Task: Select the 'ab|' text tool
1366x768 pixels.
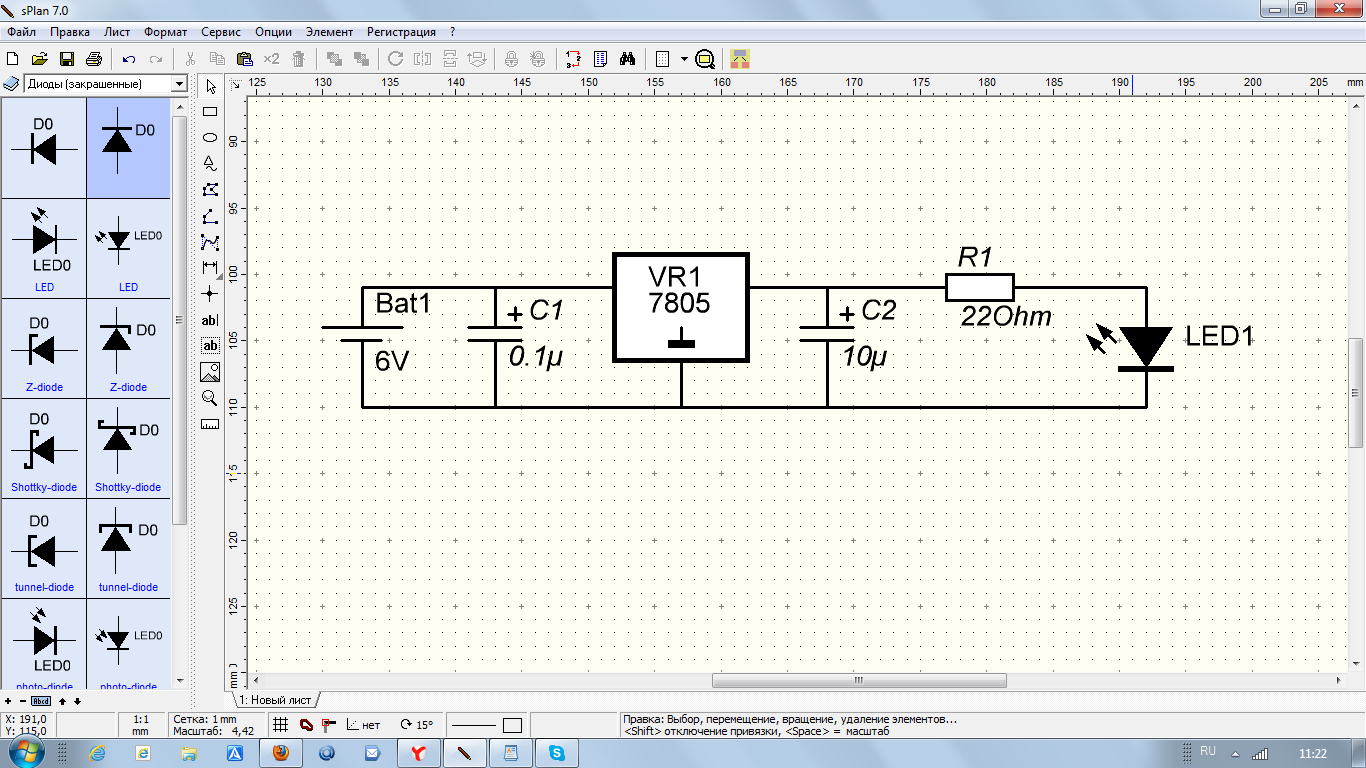Action: [210, 320]
